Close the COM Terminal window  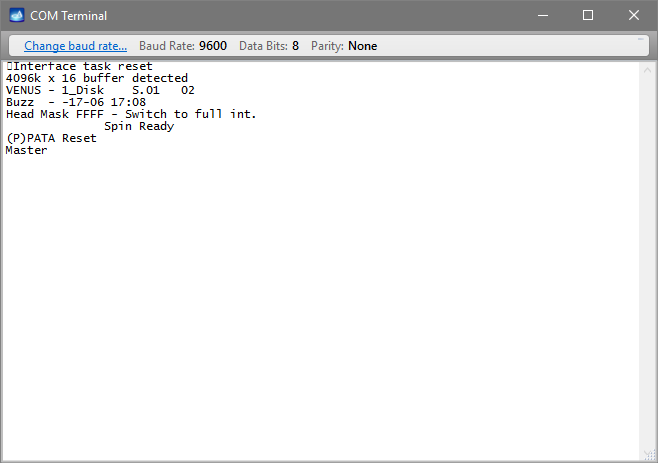[x=634, y=16]
